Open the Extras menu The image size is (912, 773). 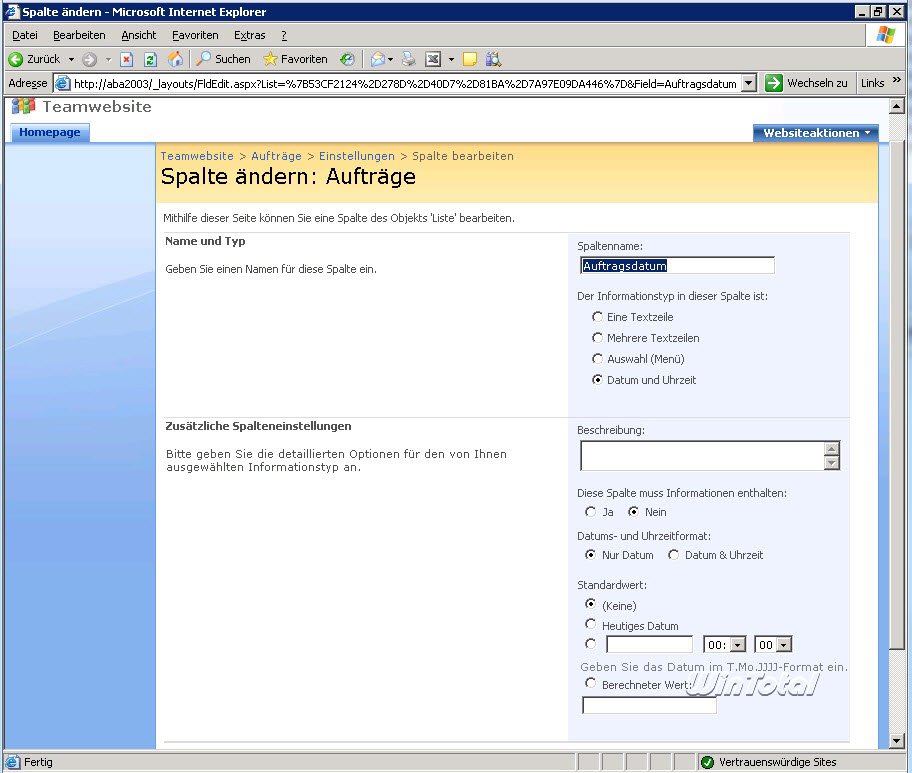click(250, 35)
